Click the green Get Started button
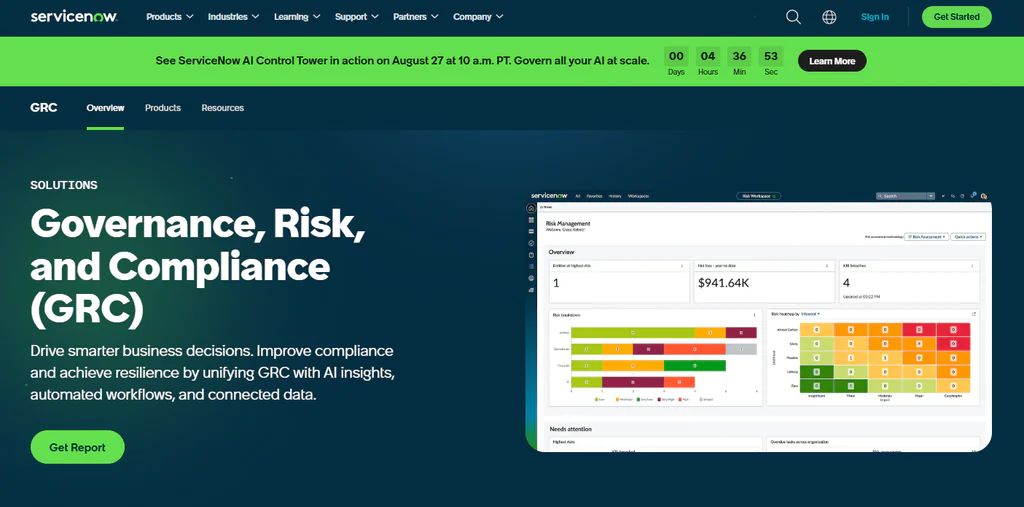The width and height of the screenshot is (1024, 507). click(957, 17)
